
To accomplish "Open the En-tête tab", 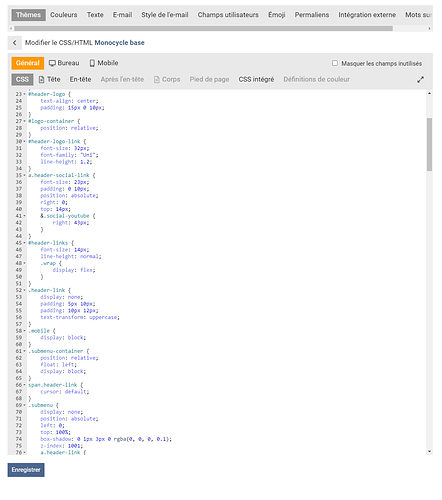I will click(x=80, y=79).
